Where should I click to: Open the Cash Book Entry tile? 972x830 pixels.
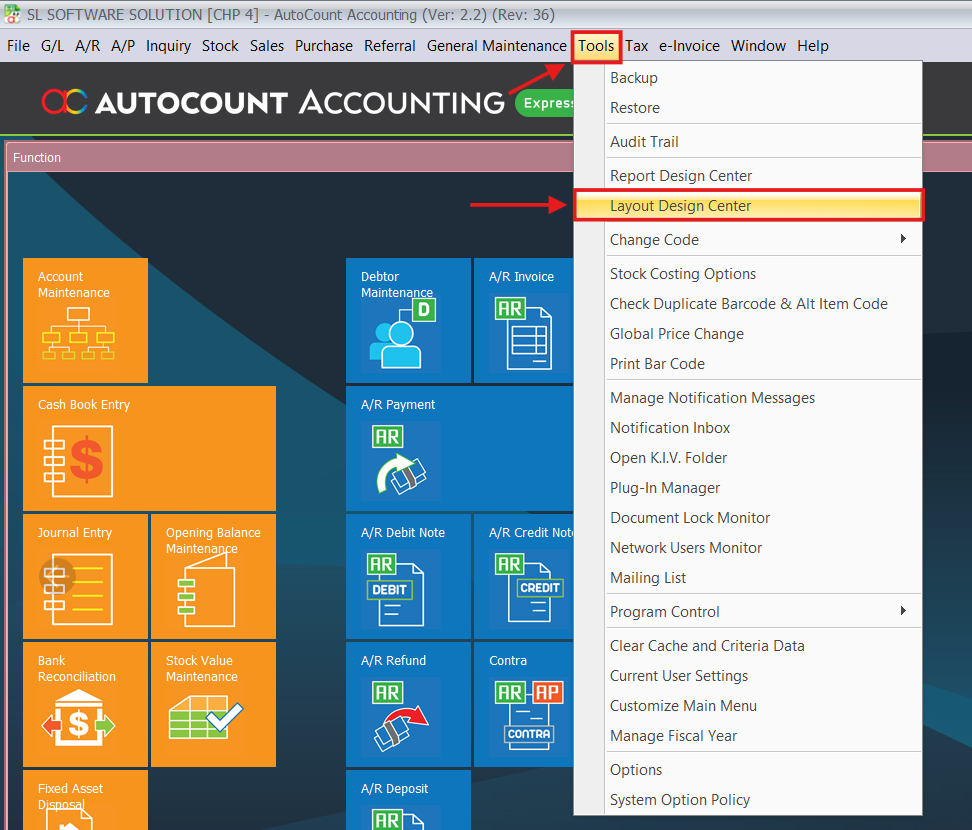(149, 448)
